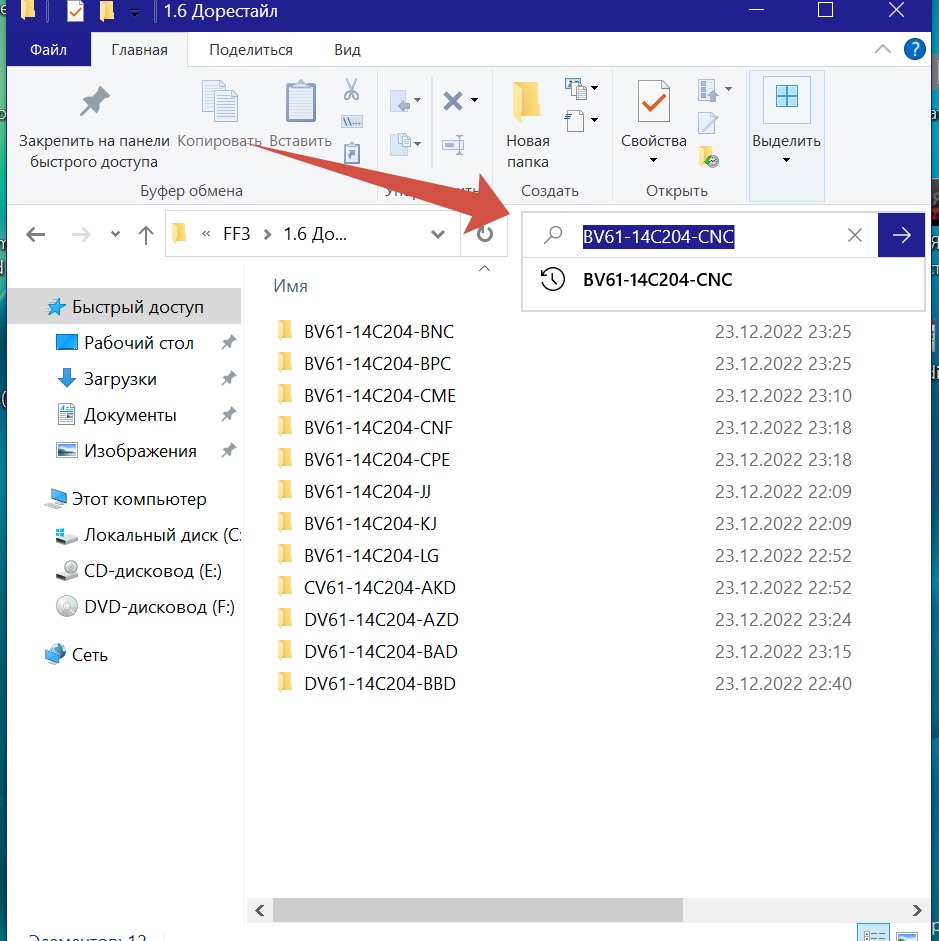The image size is (939, 941).
Task: Click the New folder icon
Action: click(x=527, y=102)
